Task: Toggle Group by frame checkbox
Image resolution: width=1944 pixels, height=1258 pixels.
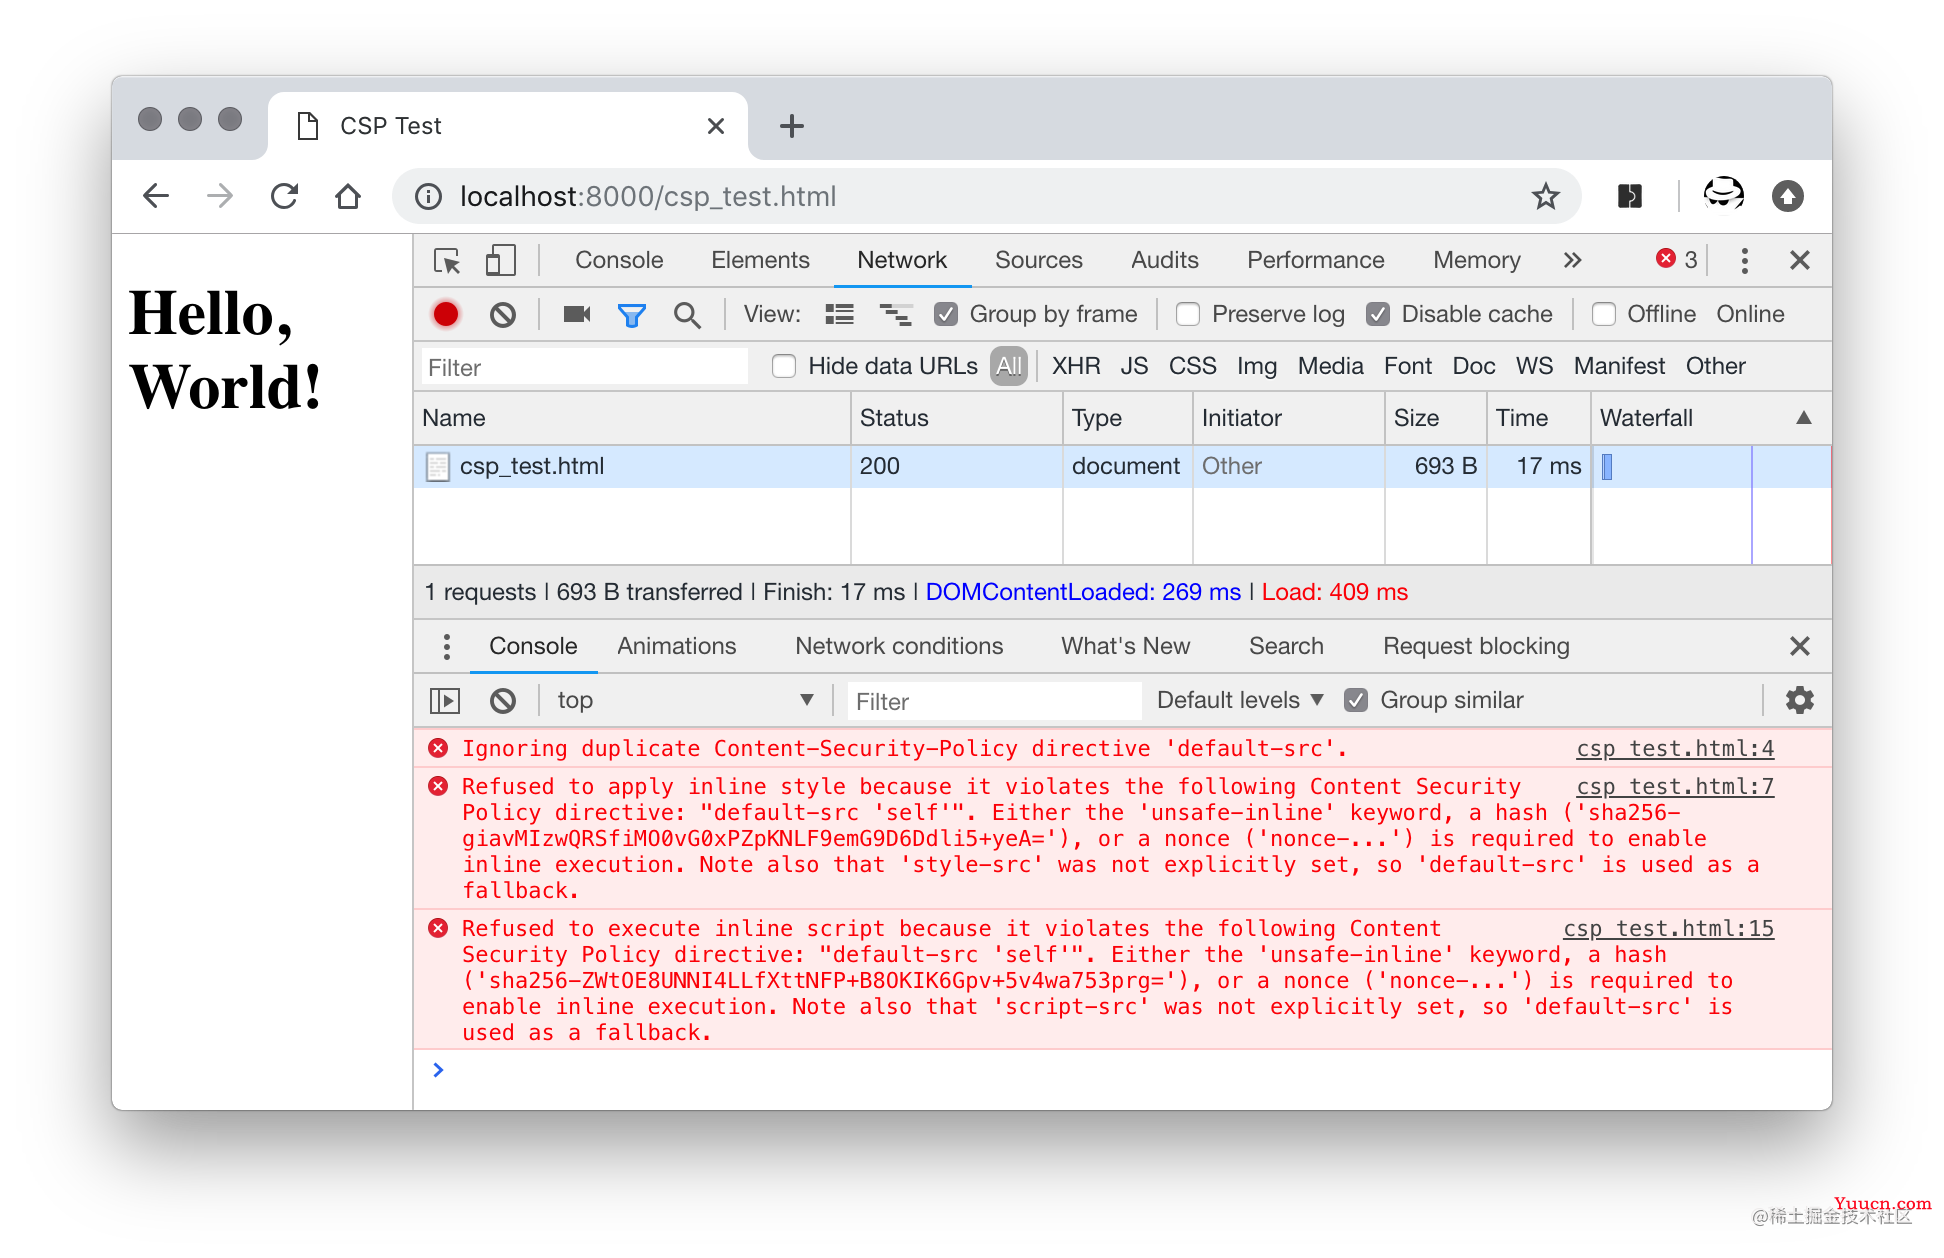Action: tap(946, 315)
